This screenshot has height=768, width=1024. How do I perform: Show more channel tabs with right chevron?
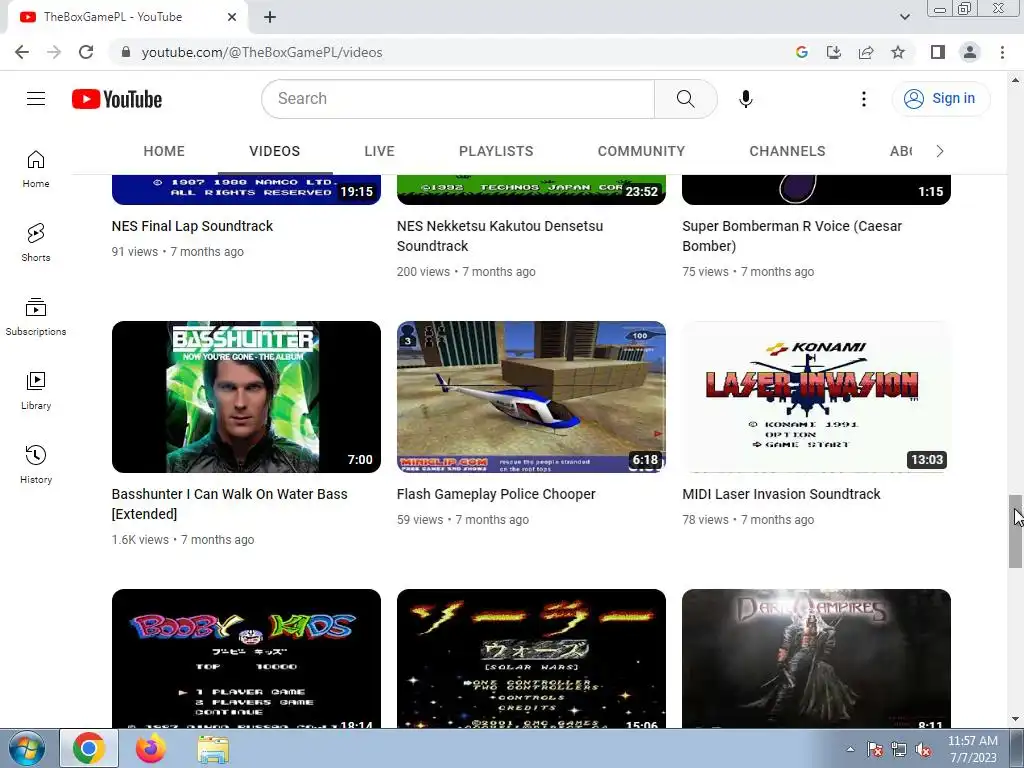939,152
